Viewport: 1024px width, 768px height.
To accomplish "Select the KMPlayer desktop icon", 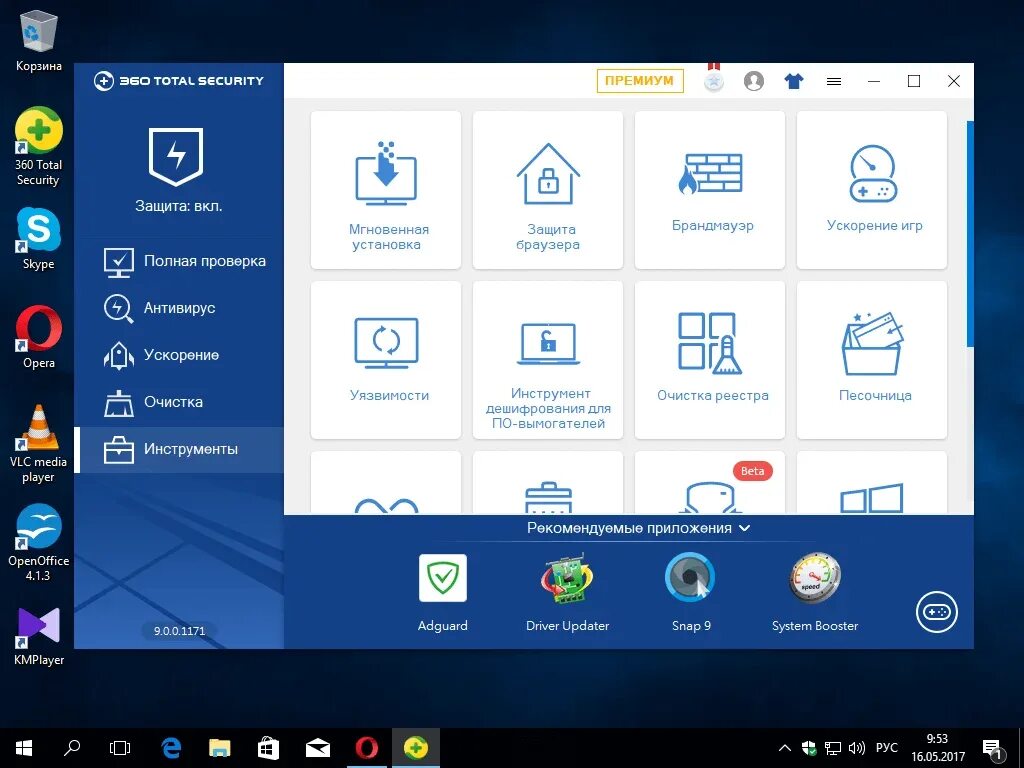I will coord(39,636).
